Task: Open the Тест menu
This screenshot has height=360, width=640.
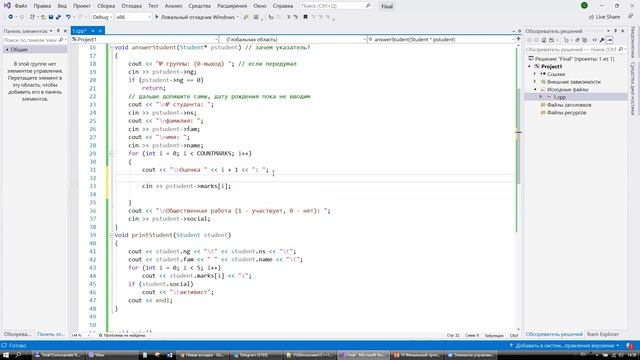Action: click(153, 6)
